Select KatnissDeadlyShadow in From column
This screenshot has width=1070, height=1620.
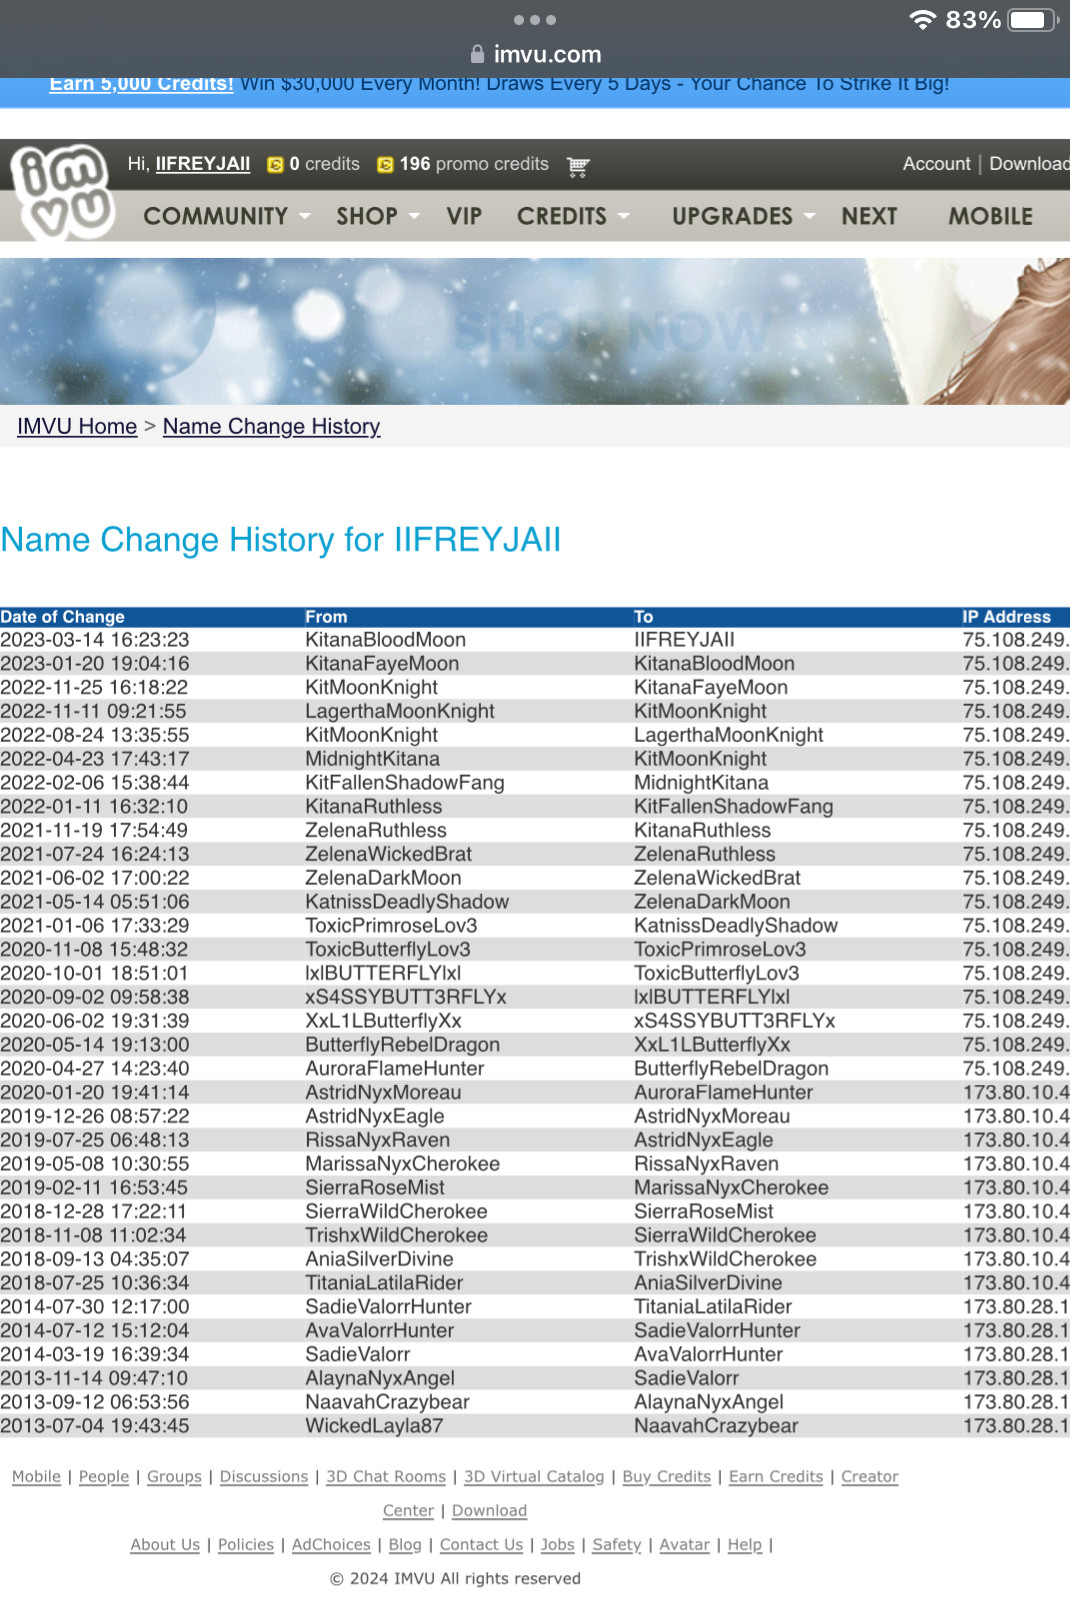click(x=407, y=902)
